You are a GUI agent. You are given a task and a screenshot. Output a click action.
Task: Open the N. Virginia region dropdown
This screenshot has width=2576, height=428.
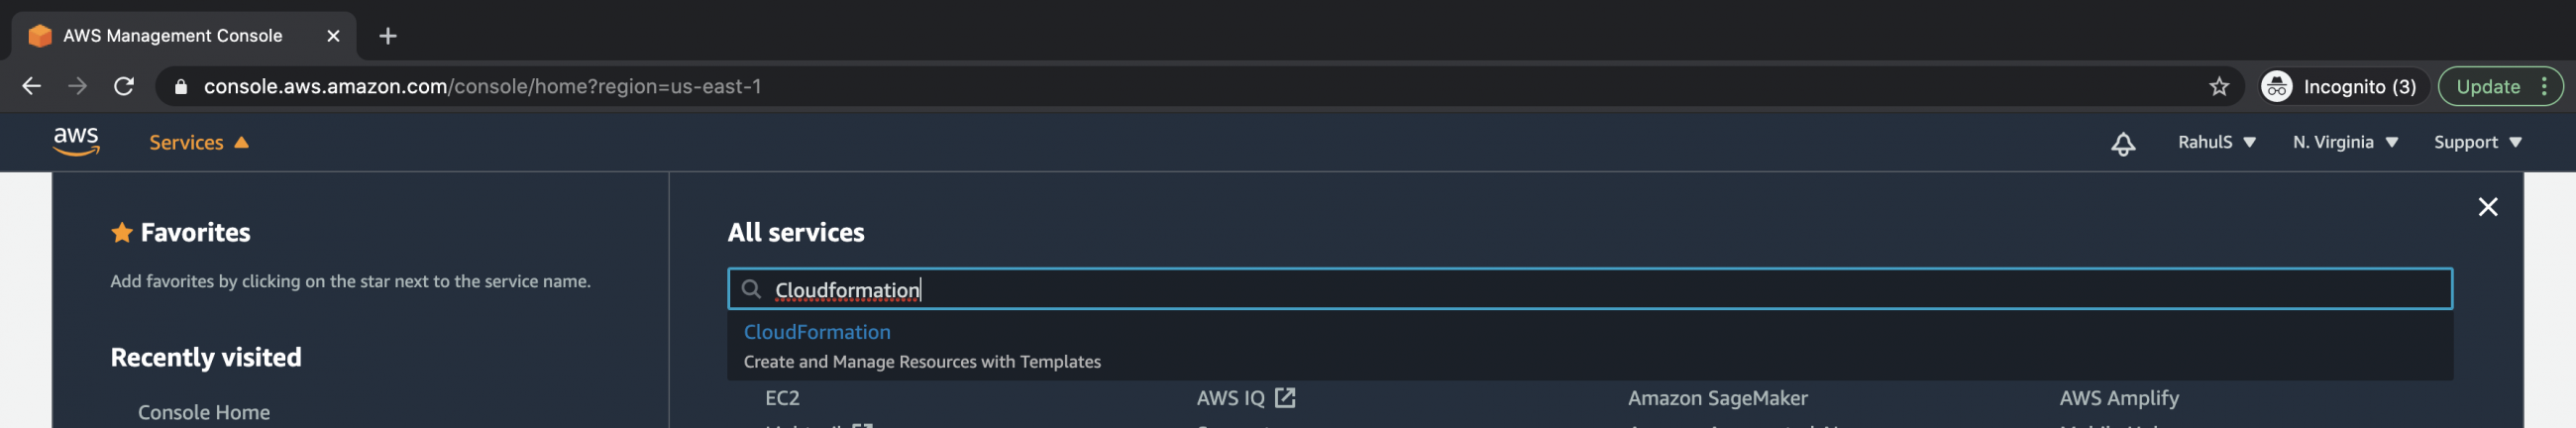coord(2344,142)
